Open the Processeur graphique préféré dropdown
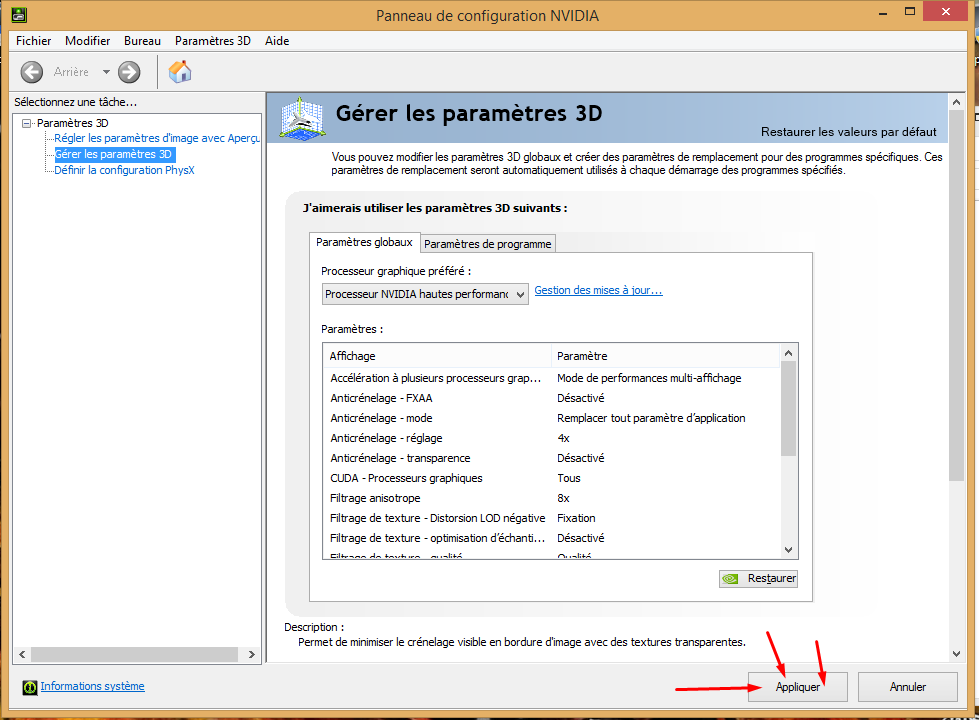The height and width of the screenshot is (720, 979). [x=425, y=294]
